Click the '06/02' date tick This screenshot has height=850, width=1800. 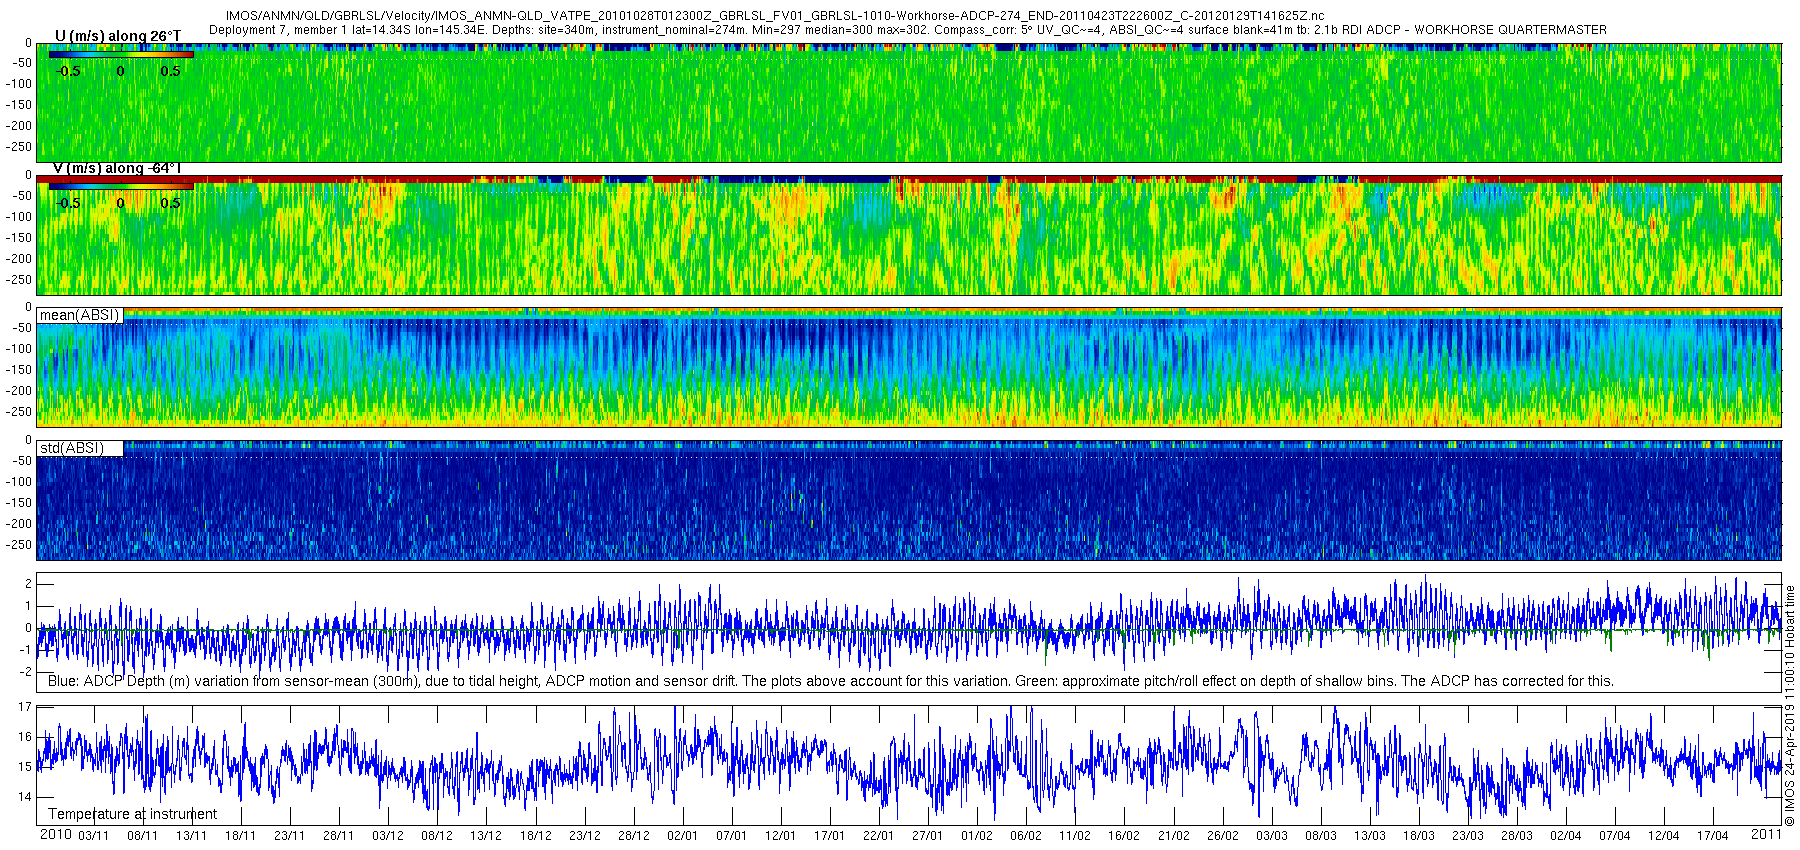click(1026, 836)
